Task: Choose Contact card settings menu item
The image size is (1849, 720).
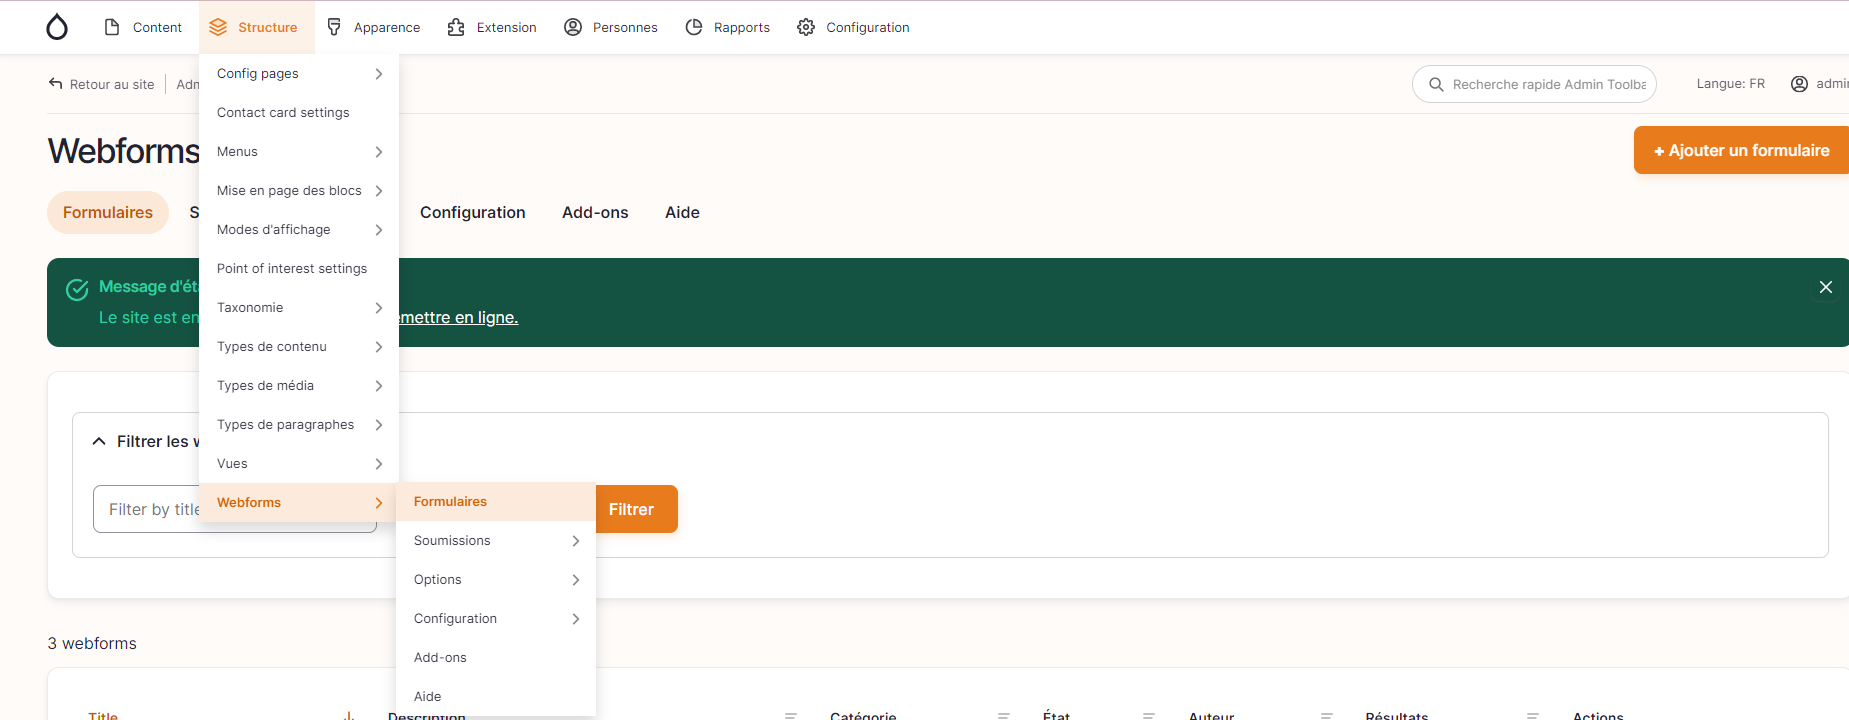Action: [x=283, y=113]
